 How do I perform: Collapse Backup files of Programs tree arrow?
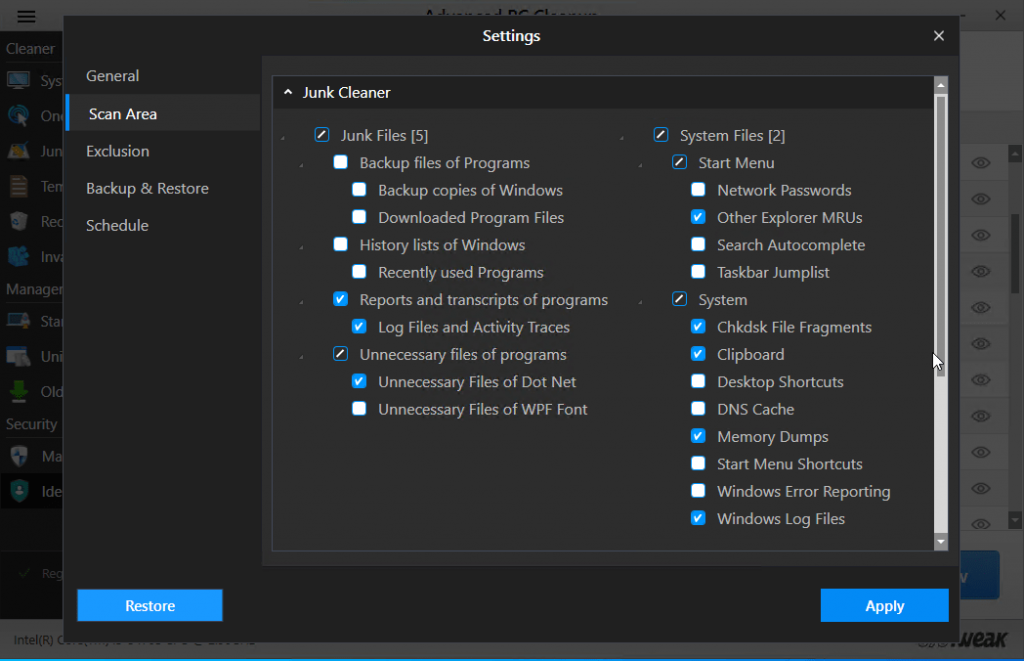(301, 165)
